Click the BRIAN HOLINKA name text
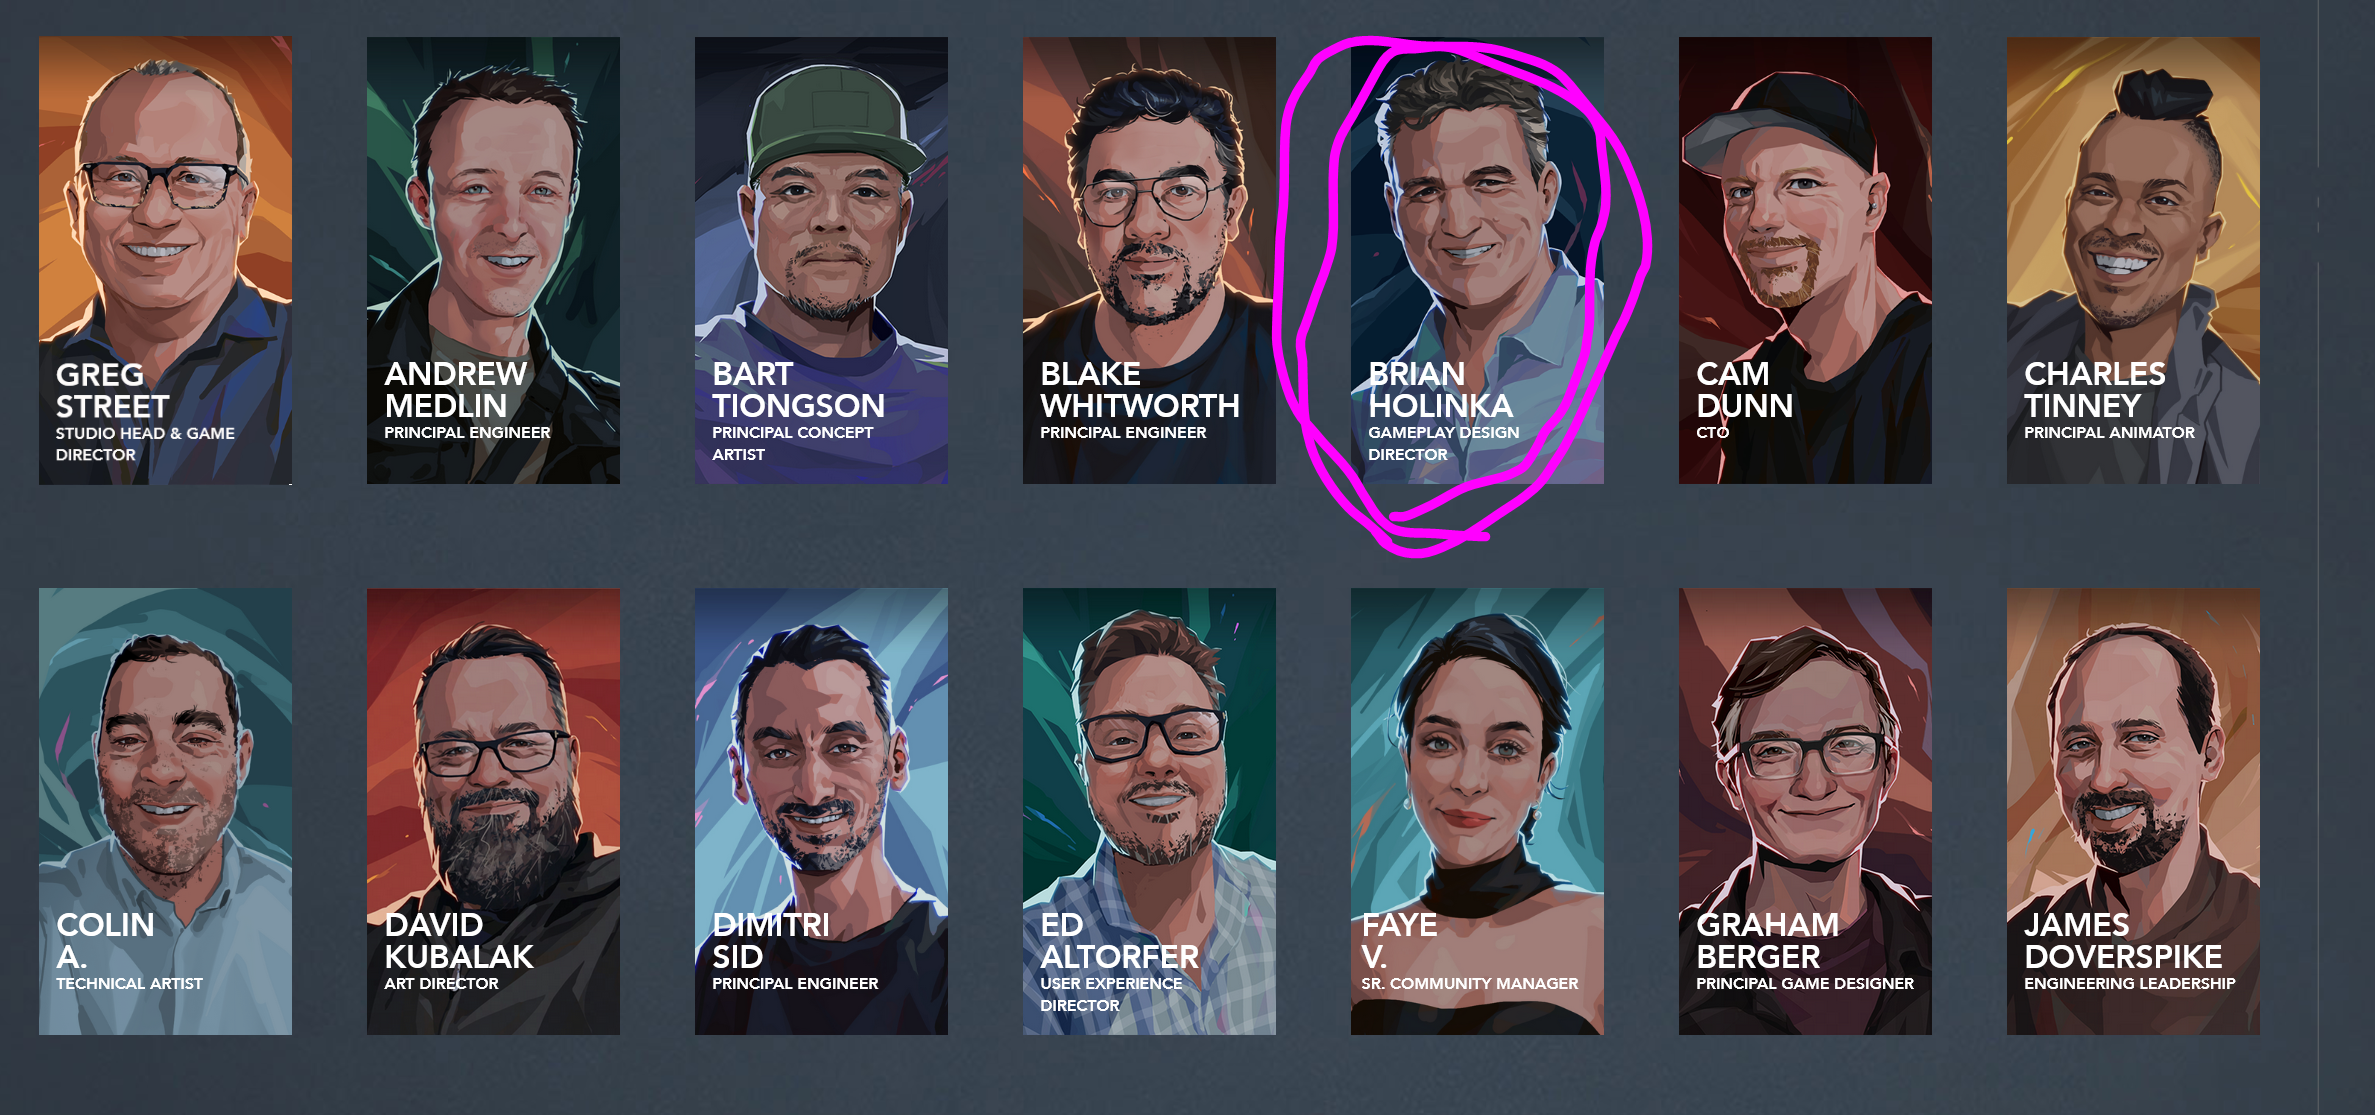The height and width of the screenshot is (1115, 2375). tap(1440, 389)
